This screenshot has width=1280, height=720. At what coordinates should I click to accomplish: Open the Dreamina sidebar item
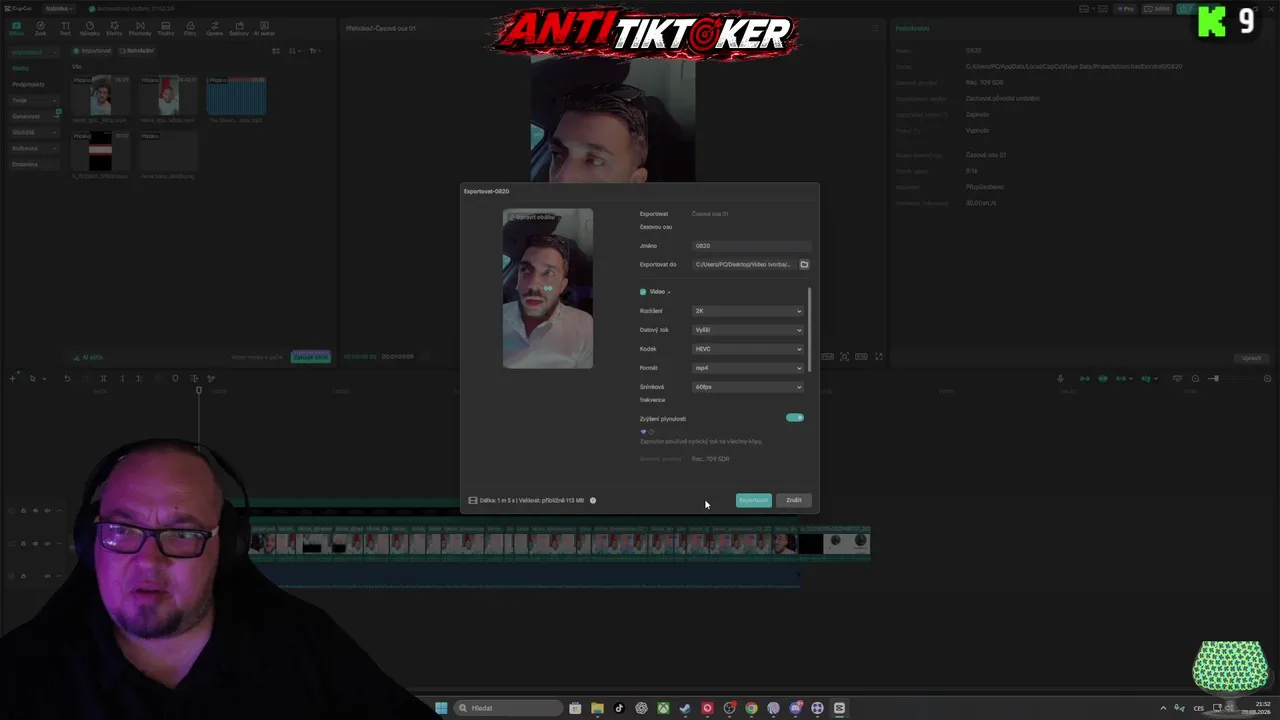(34, 164)
